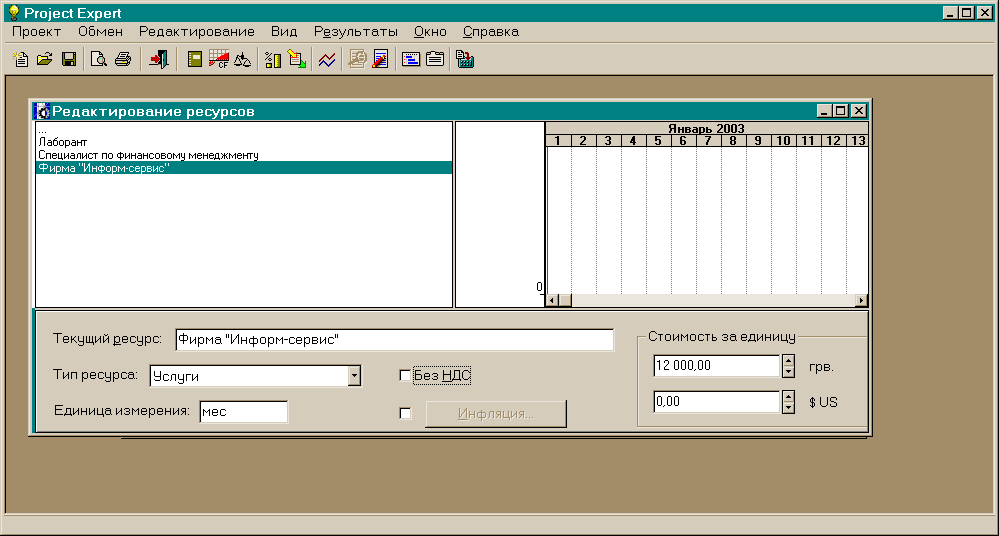This screenshot has width=999, height=536.
Task: Click the printer icon in the toolbar
Action: point(122,60)
